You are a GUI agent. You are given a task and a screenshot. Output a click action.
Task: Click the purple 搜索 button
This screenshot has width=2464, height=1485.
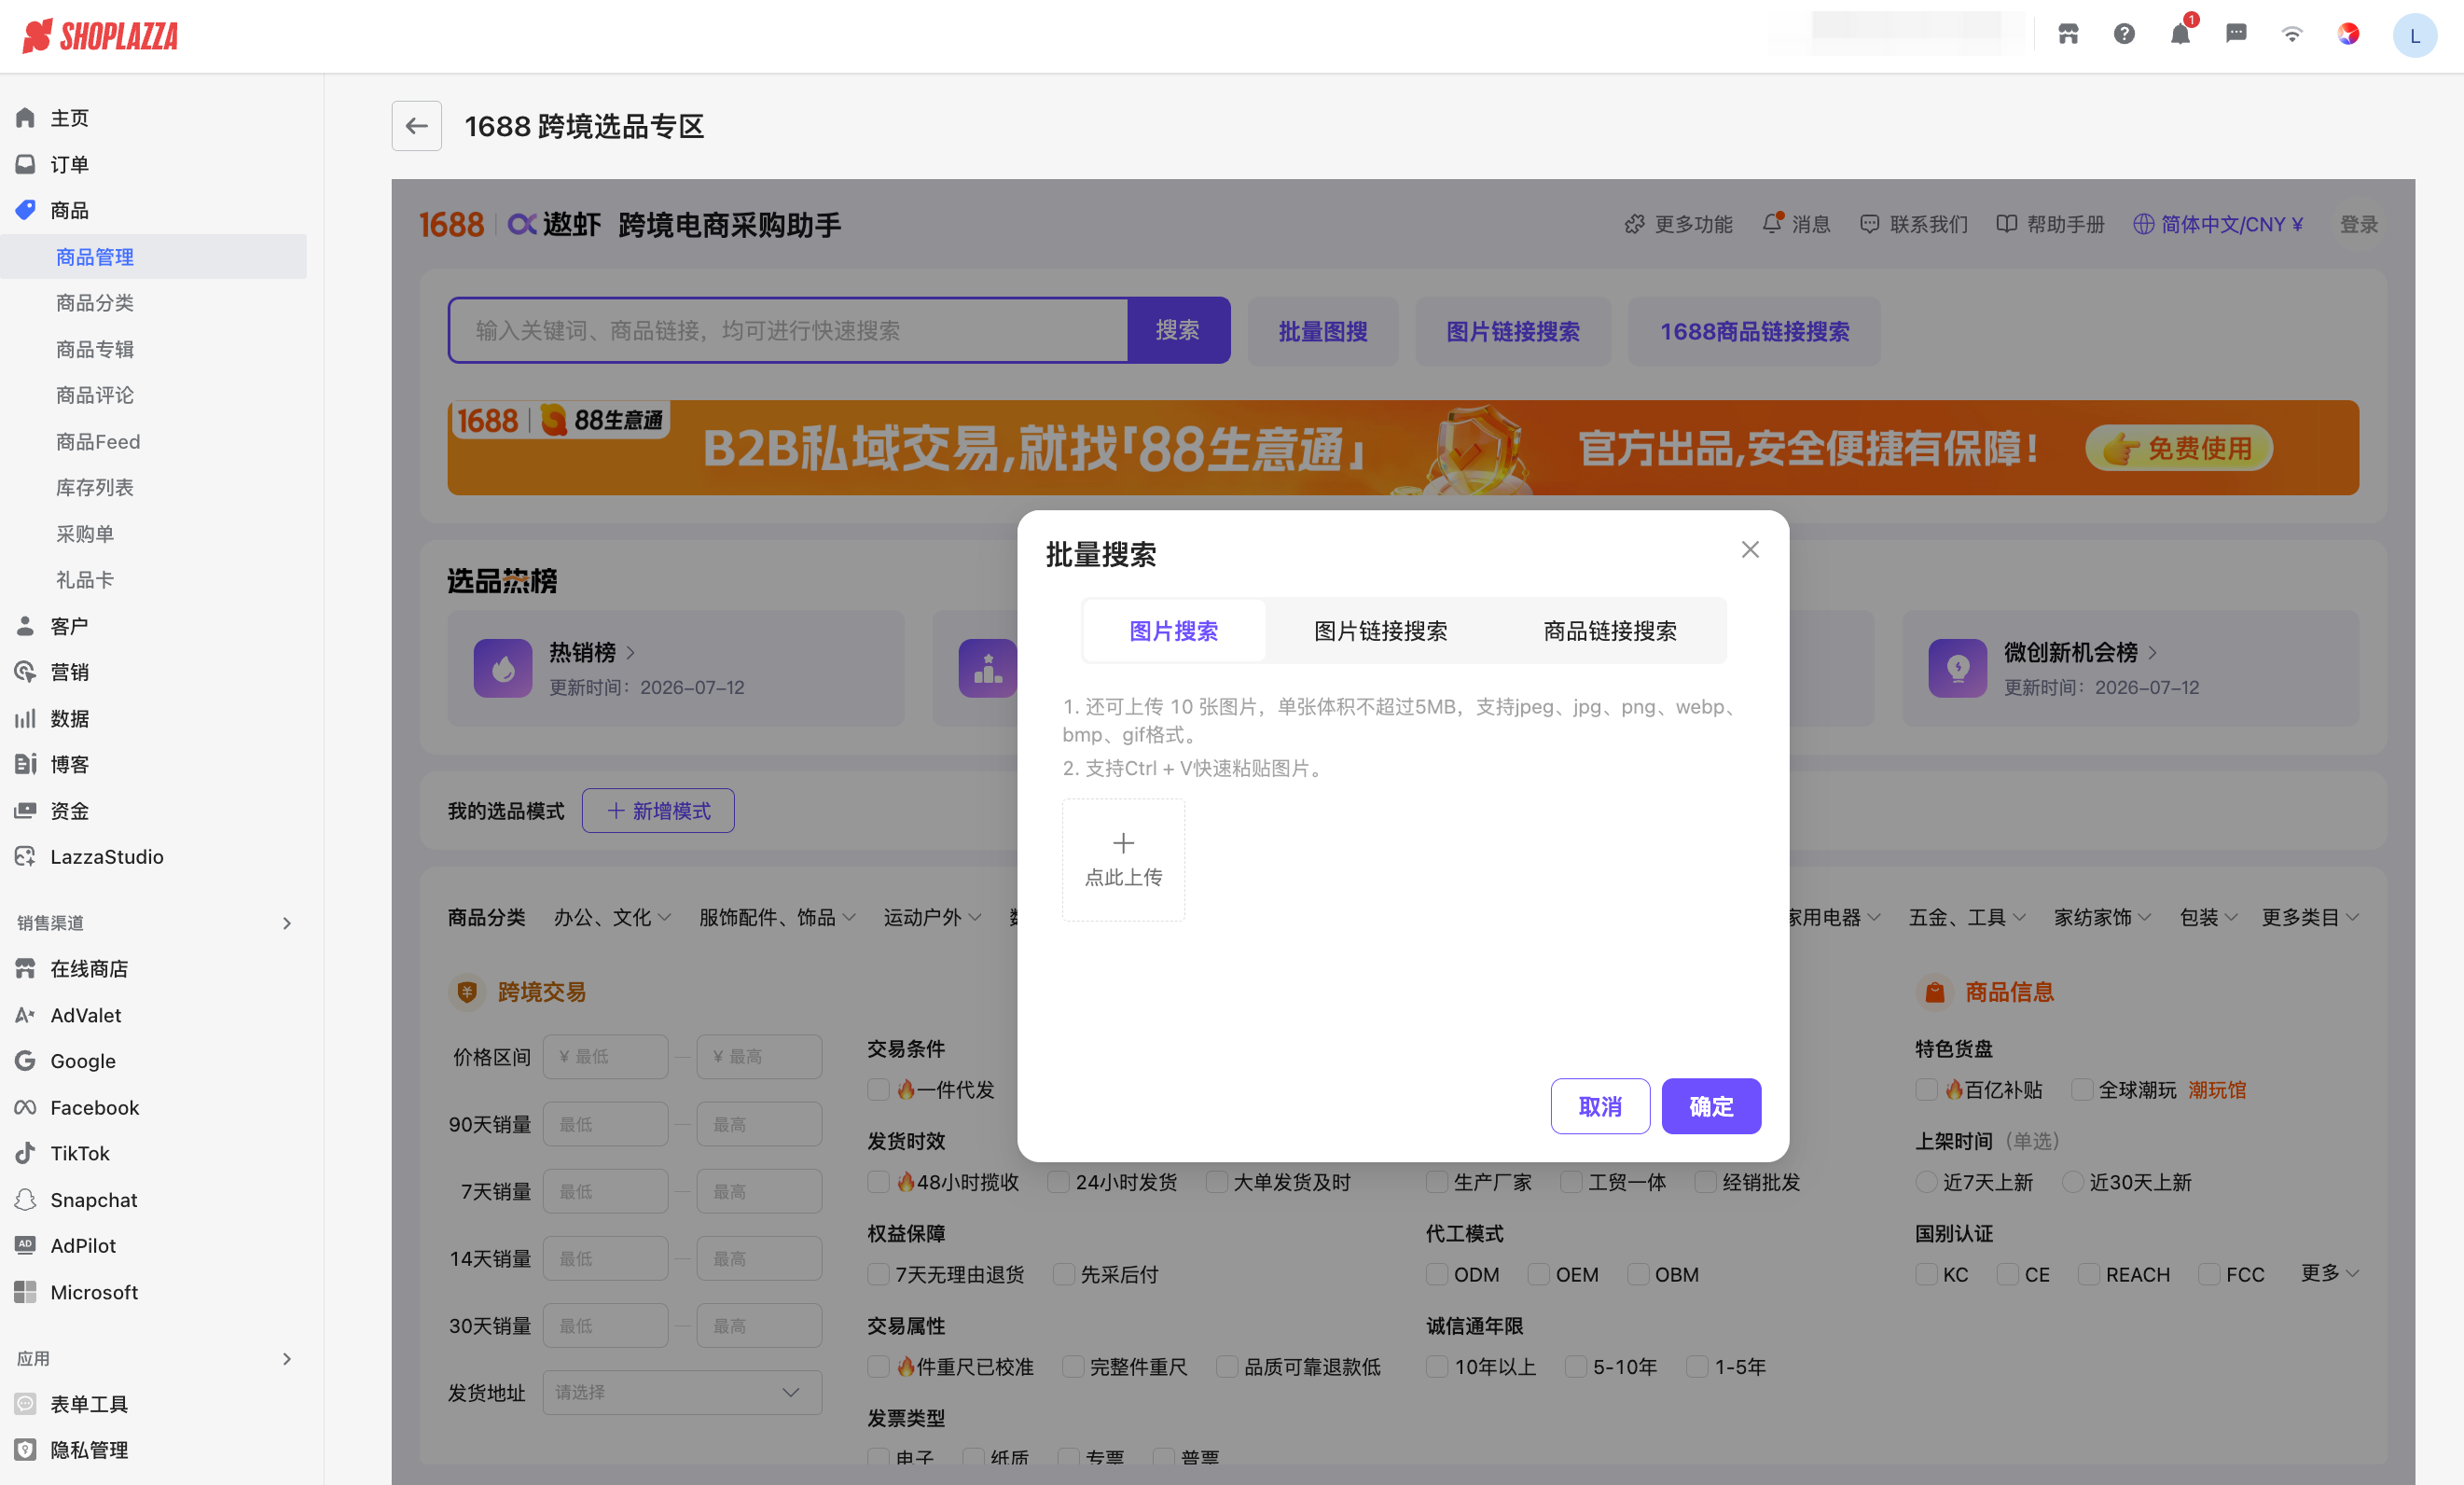point(1178,330)
